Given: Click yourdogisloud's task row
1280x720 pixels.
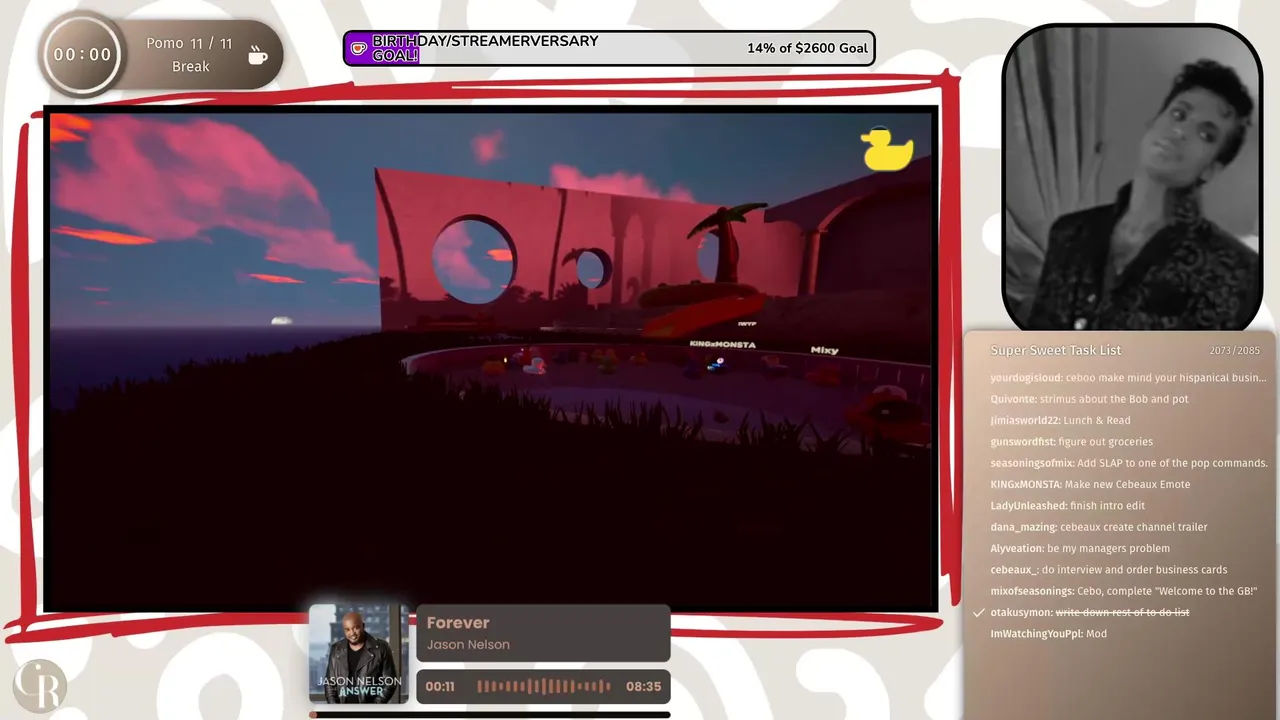Looking at the screenshot, I should point(1128,378).
